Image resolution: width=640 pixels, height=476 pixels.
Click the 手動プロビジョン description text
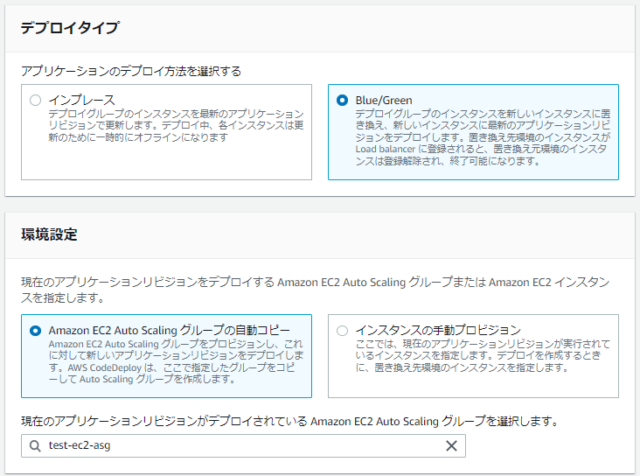482,356
